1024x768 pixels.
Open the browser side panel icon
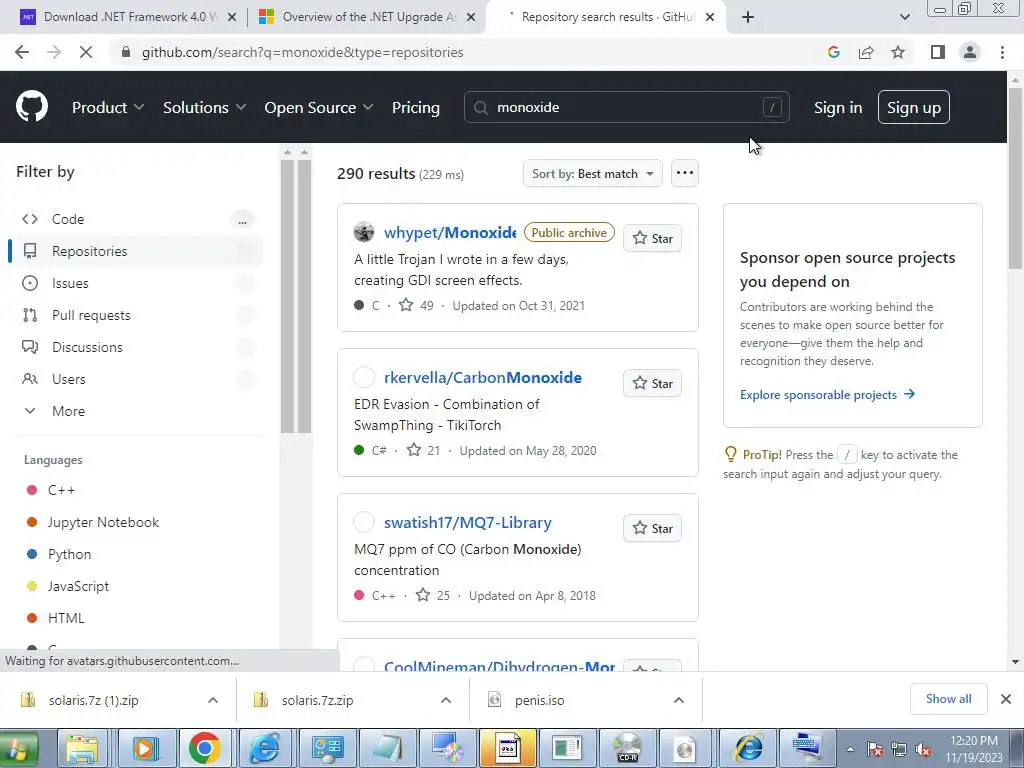938,52
